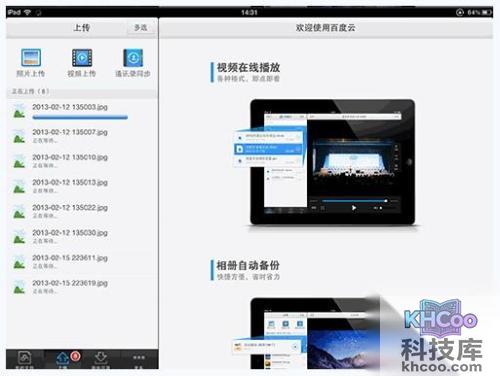Viewport: 500px width, 376px height.
Task: Tap thumbnail icon of 2013-02-15 223611.jpg
Action: [19, 262]
